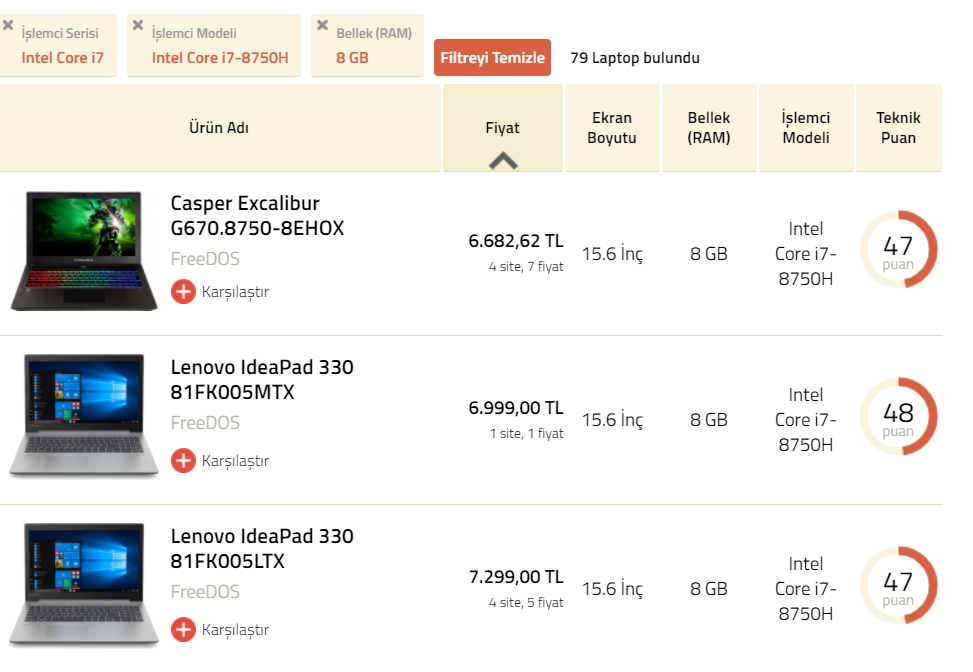Viewport: 973px width, 672px height.
Task: Toggle price sort arrow under Fiyat
Action: tap(503, 161)
